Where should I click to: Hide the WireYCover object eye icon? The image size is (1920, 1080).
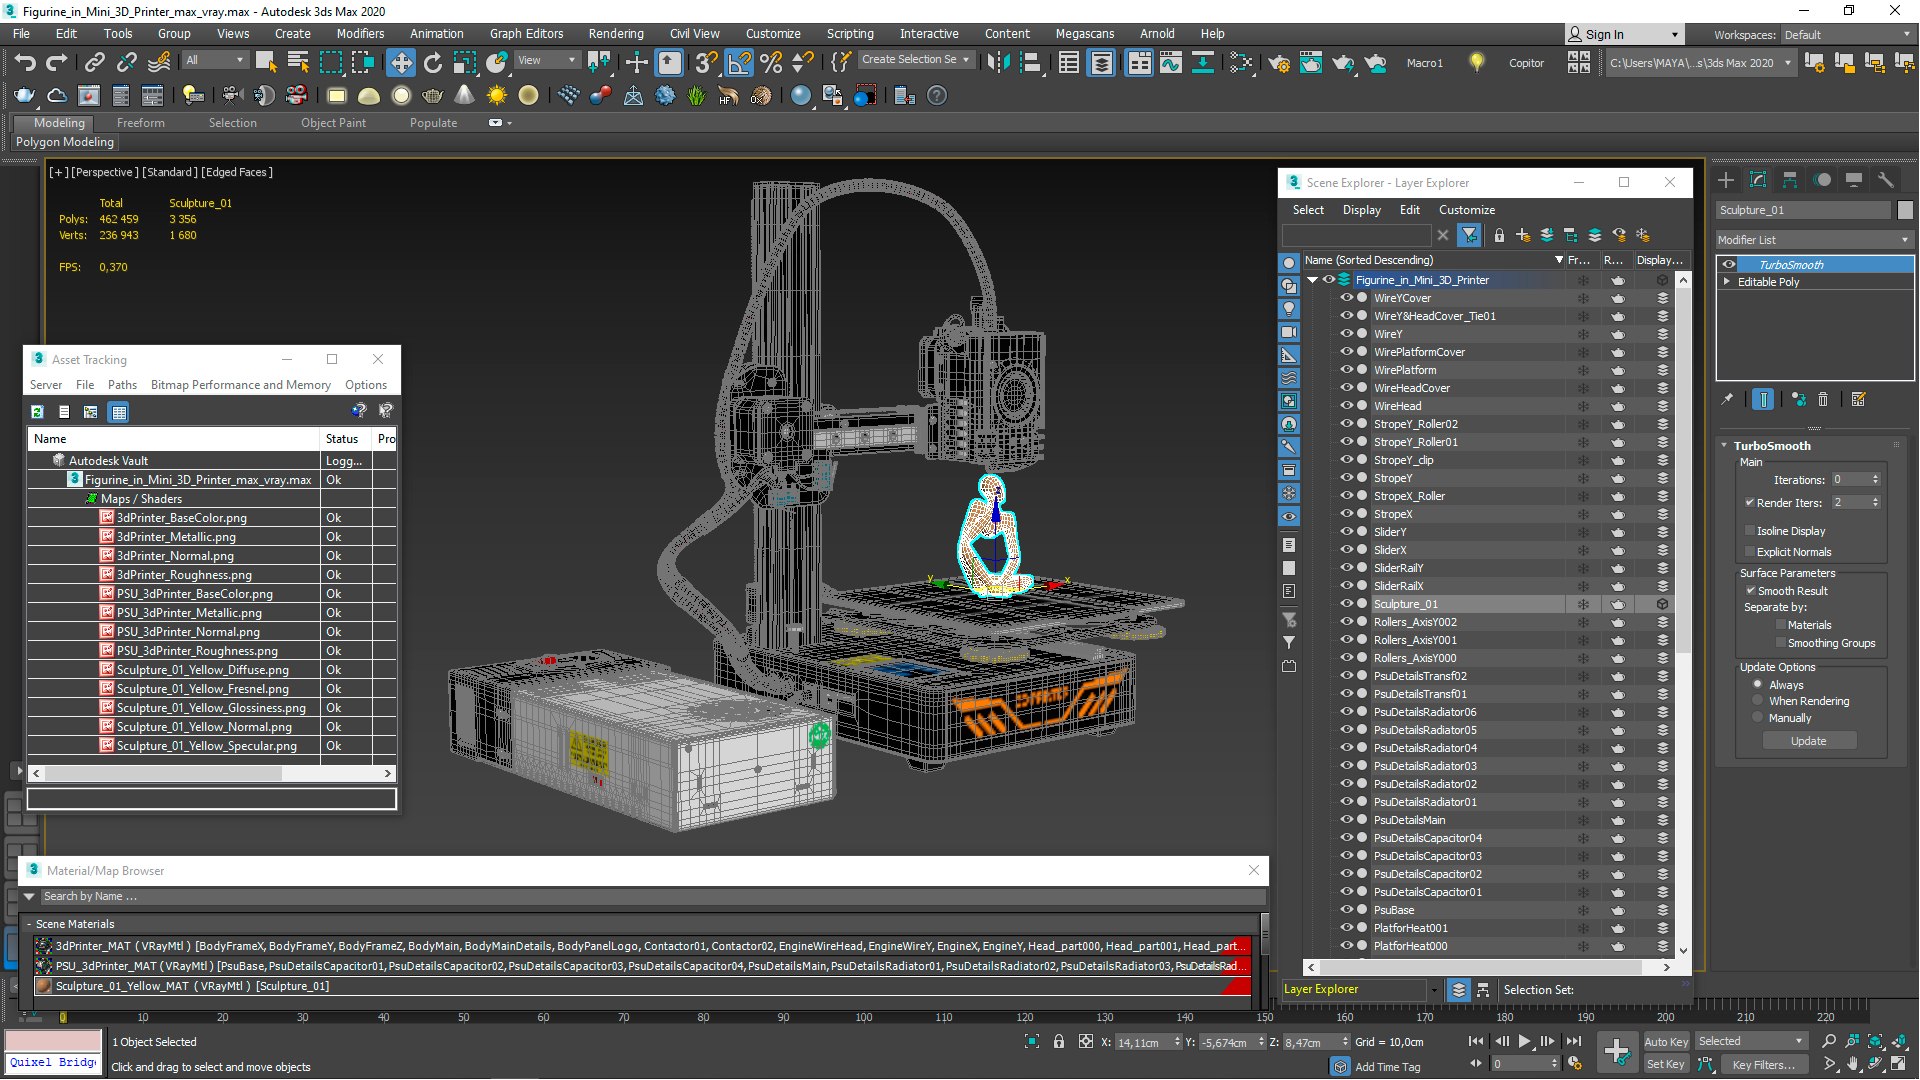pyautogui.click(x=1346, y=298)
